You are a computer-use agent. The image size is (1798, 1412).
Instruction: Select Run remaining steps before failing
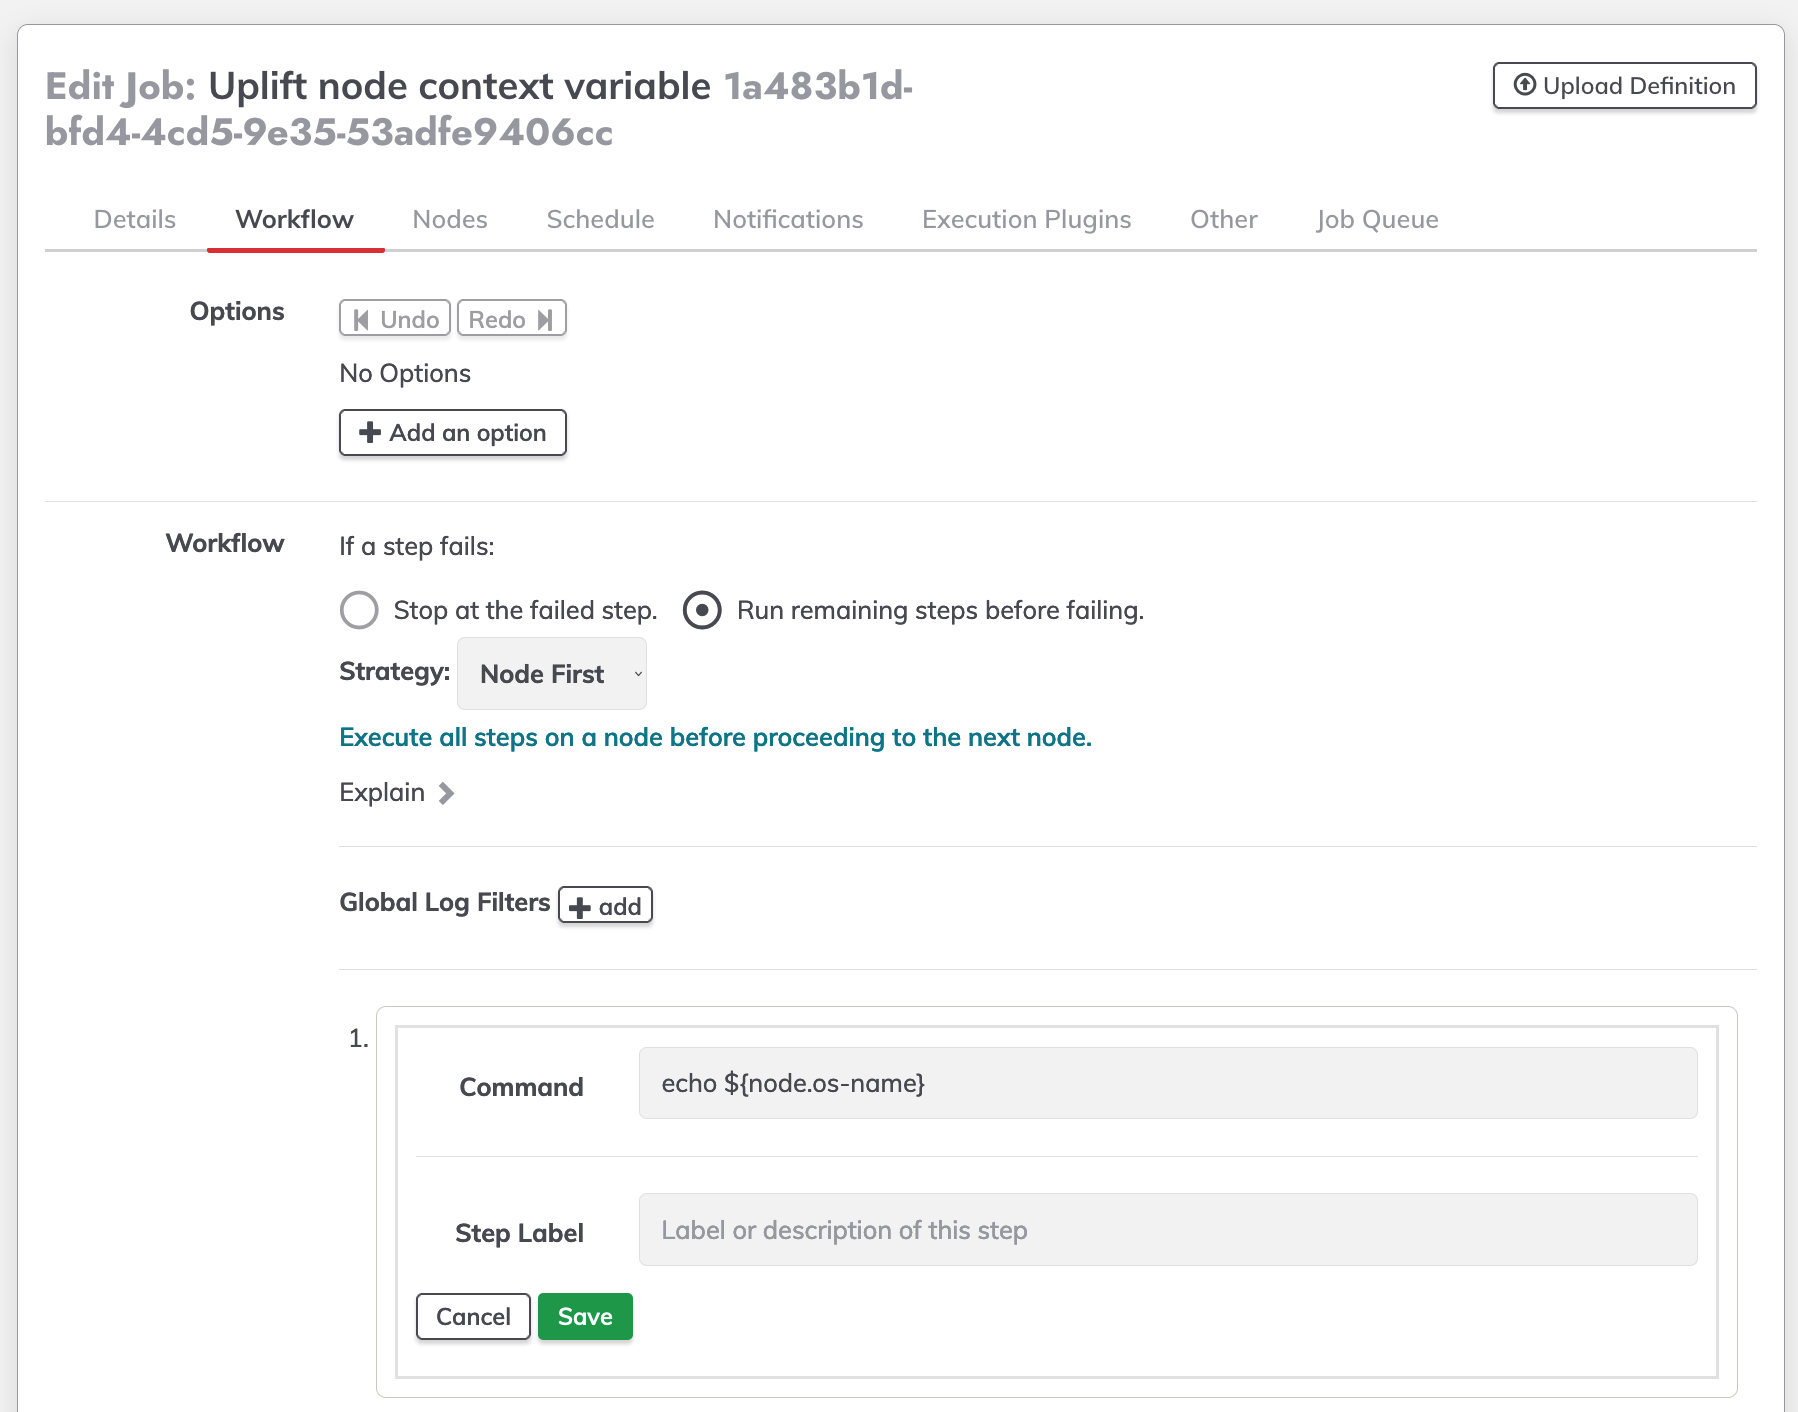[x=702, y=610]
